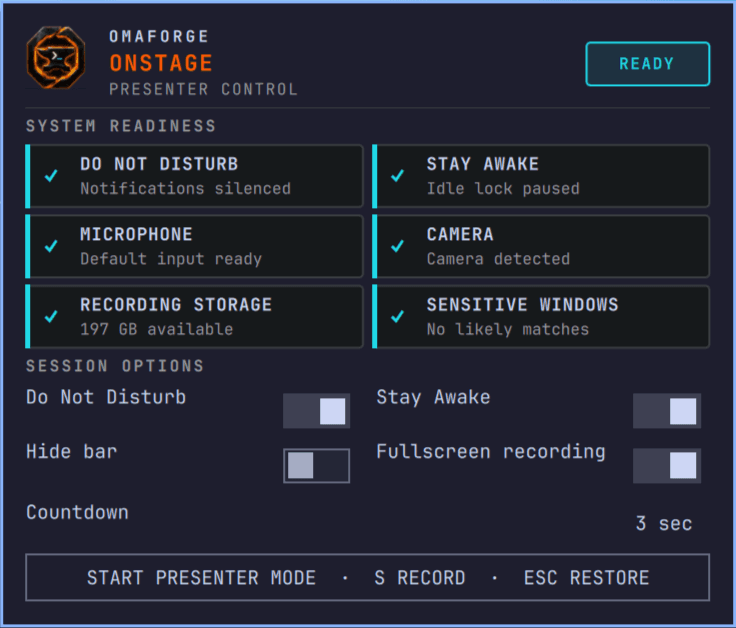Click the 'Idle lock paused' text
Screen dimensions: 736x628
click(503, 189)
